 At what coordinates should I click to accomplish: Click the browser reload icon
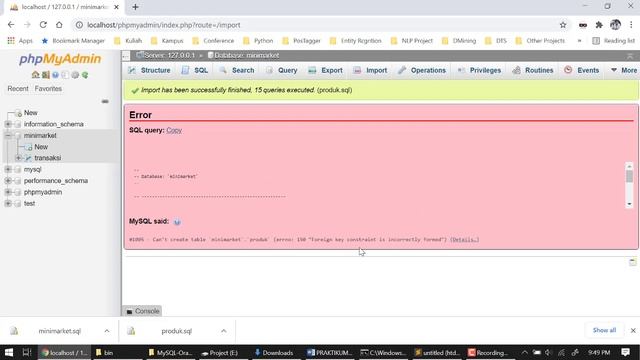click(43, 25)
